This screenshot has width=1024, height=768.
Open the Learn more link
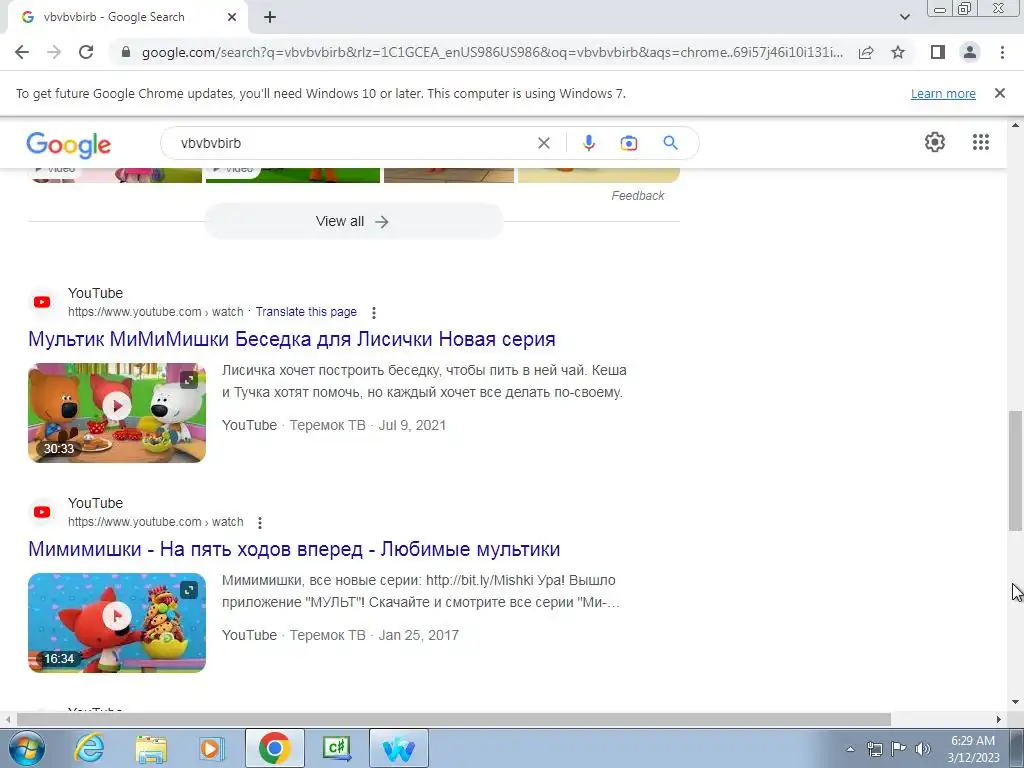943,93
